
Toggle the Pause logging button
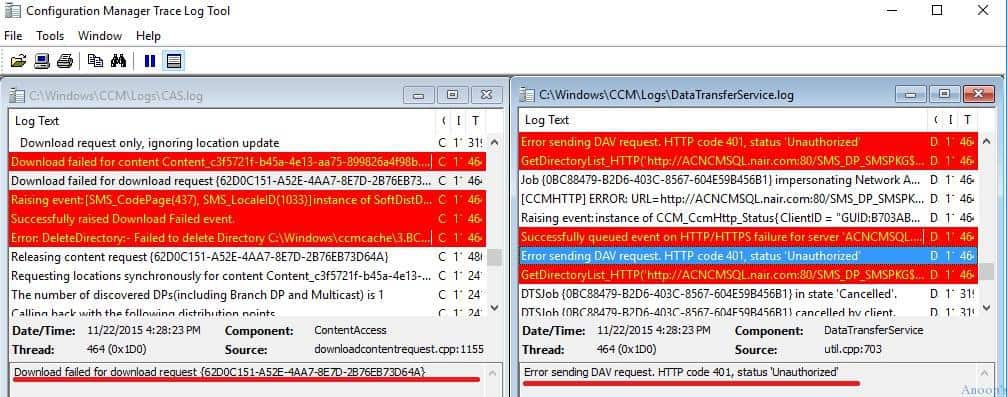pyautogui.click(x=150, y=61)
